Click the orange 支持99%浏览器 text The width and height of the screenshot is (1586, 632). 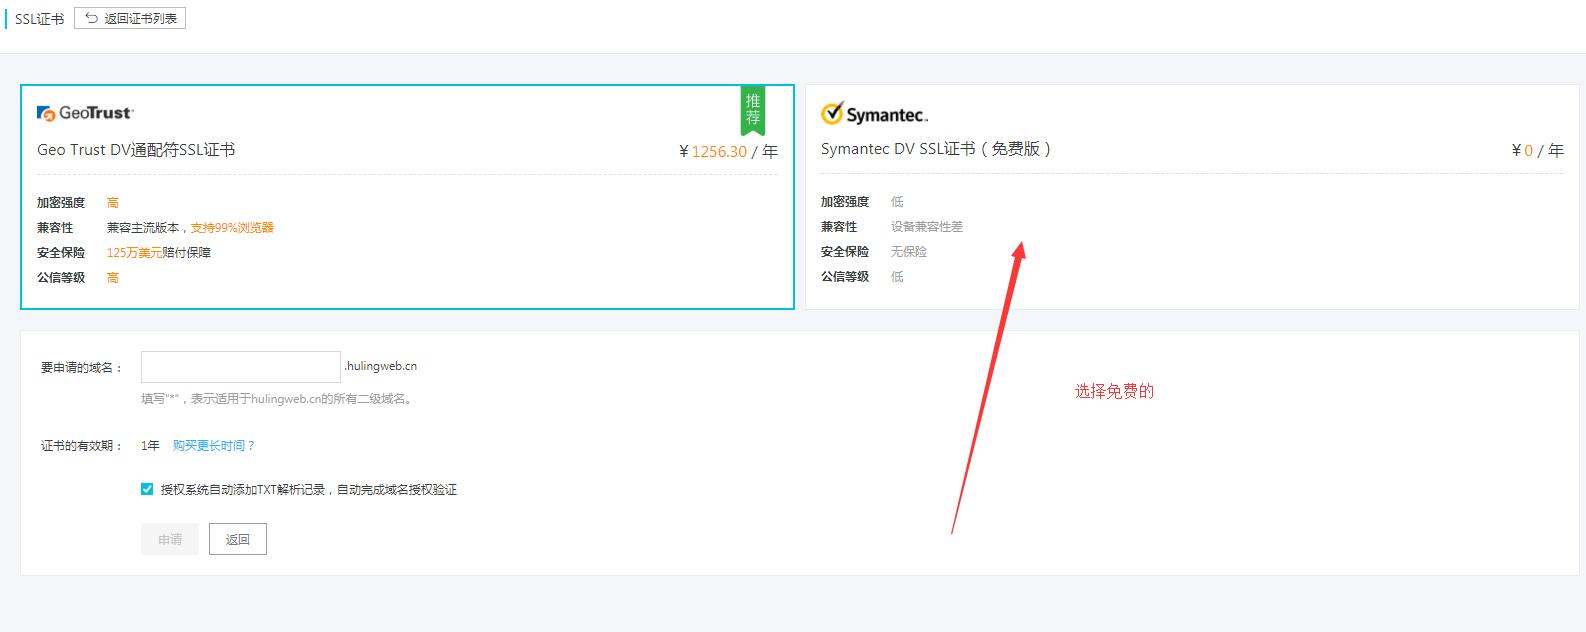[232, 227]
